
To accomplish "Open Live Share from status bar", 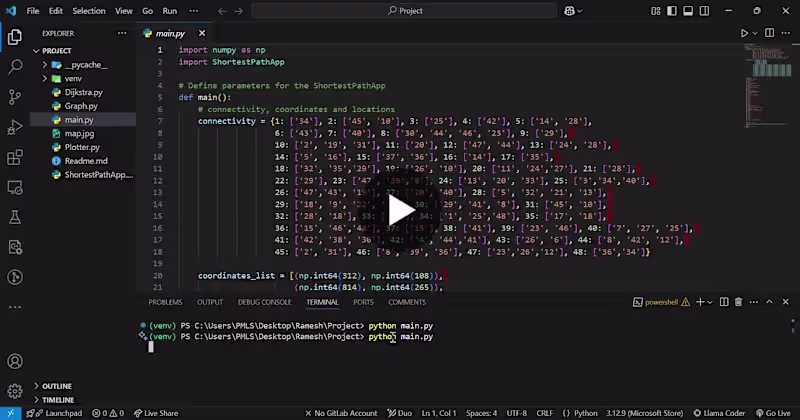I will (156, 413).
